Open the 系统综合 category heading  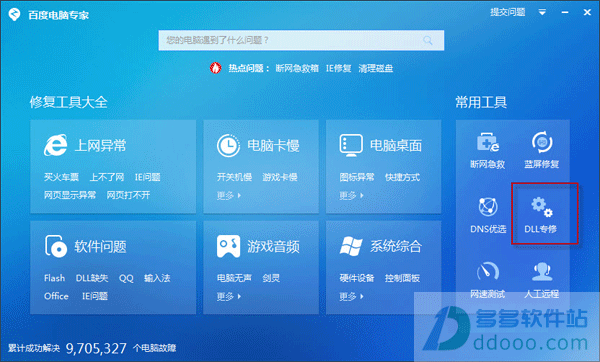point(396,246)
